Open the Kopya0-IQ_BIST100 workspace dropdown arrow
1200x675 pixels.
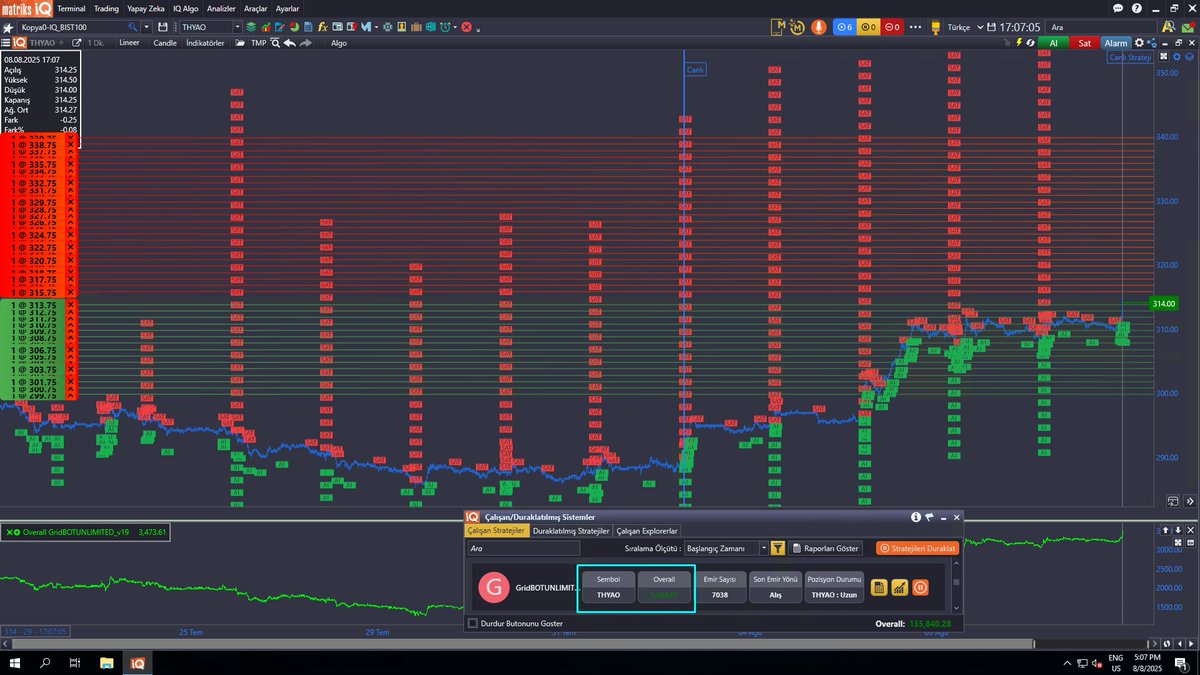[x=147, y=27]
